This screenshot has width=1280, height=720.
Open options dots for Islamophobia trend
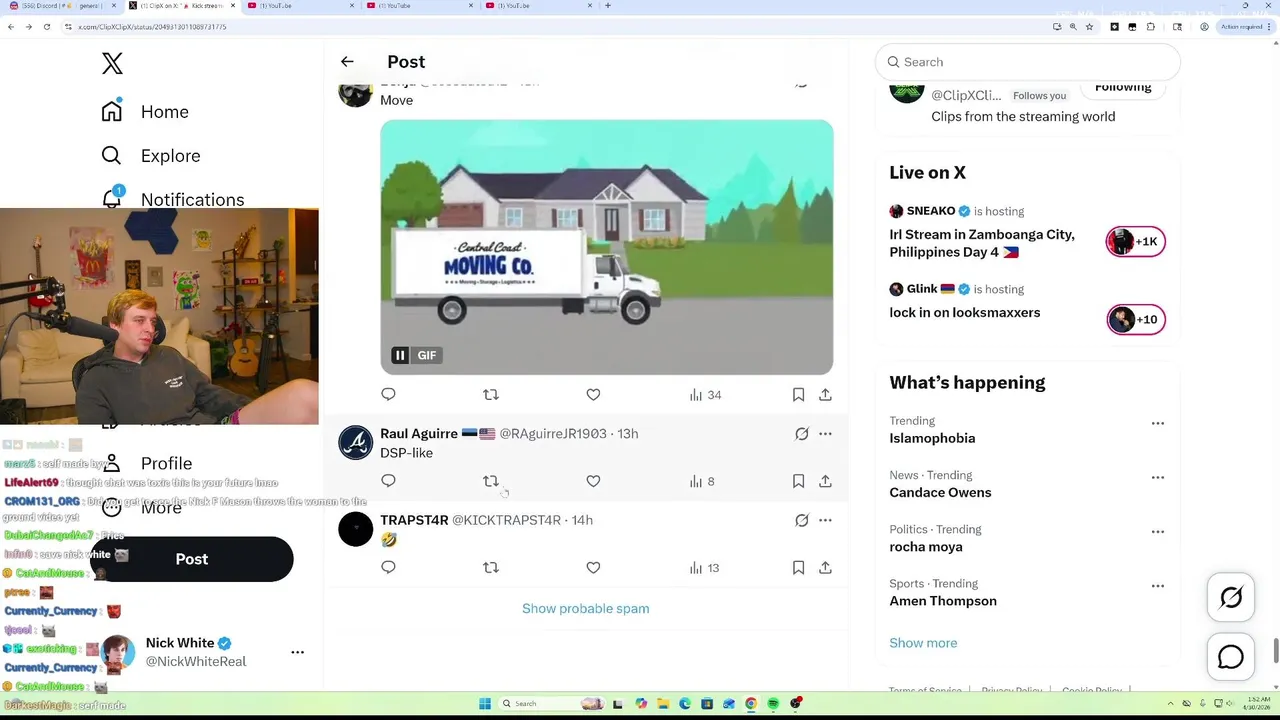pyautogui.click(x=1157, y=423)
